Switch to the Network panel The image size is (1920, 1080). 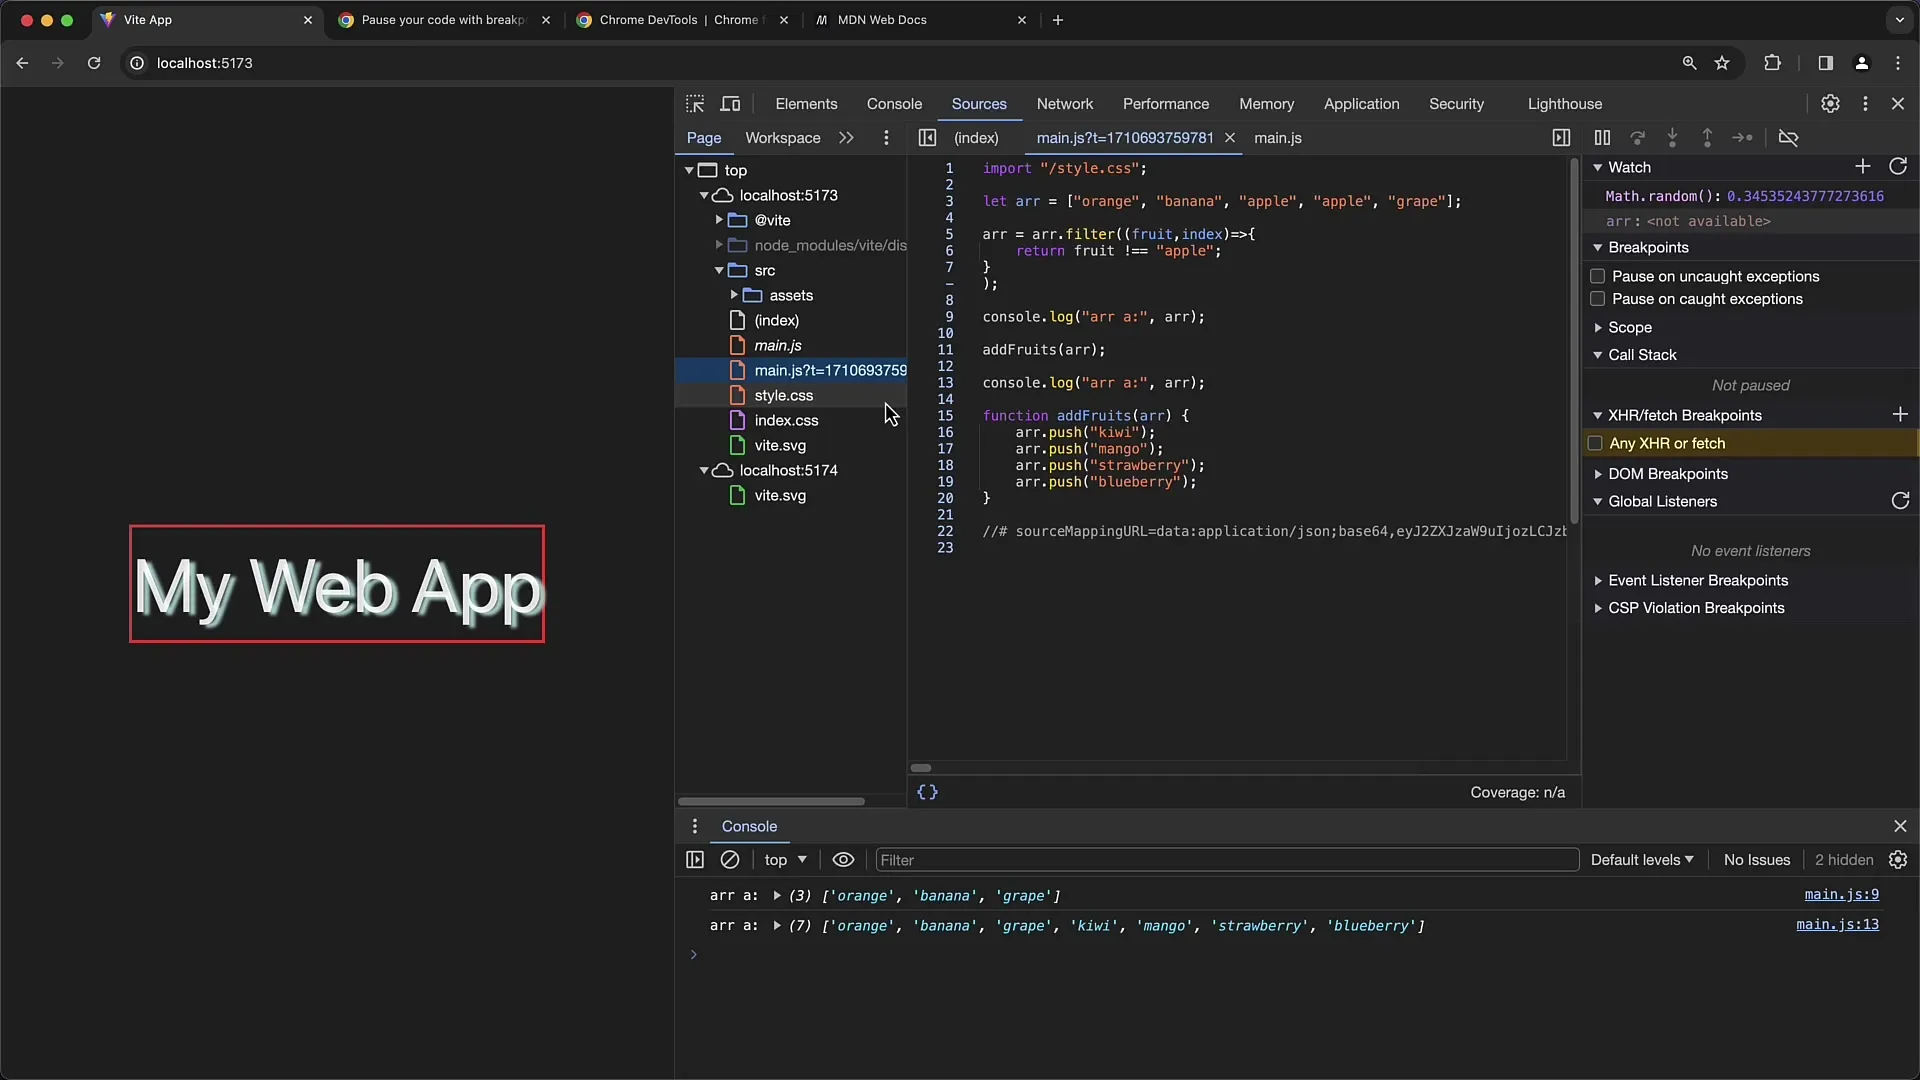(x=1064, y=104)
